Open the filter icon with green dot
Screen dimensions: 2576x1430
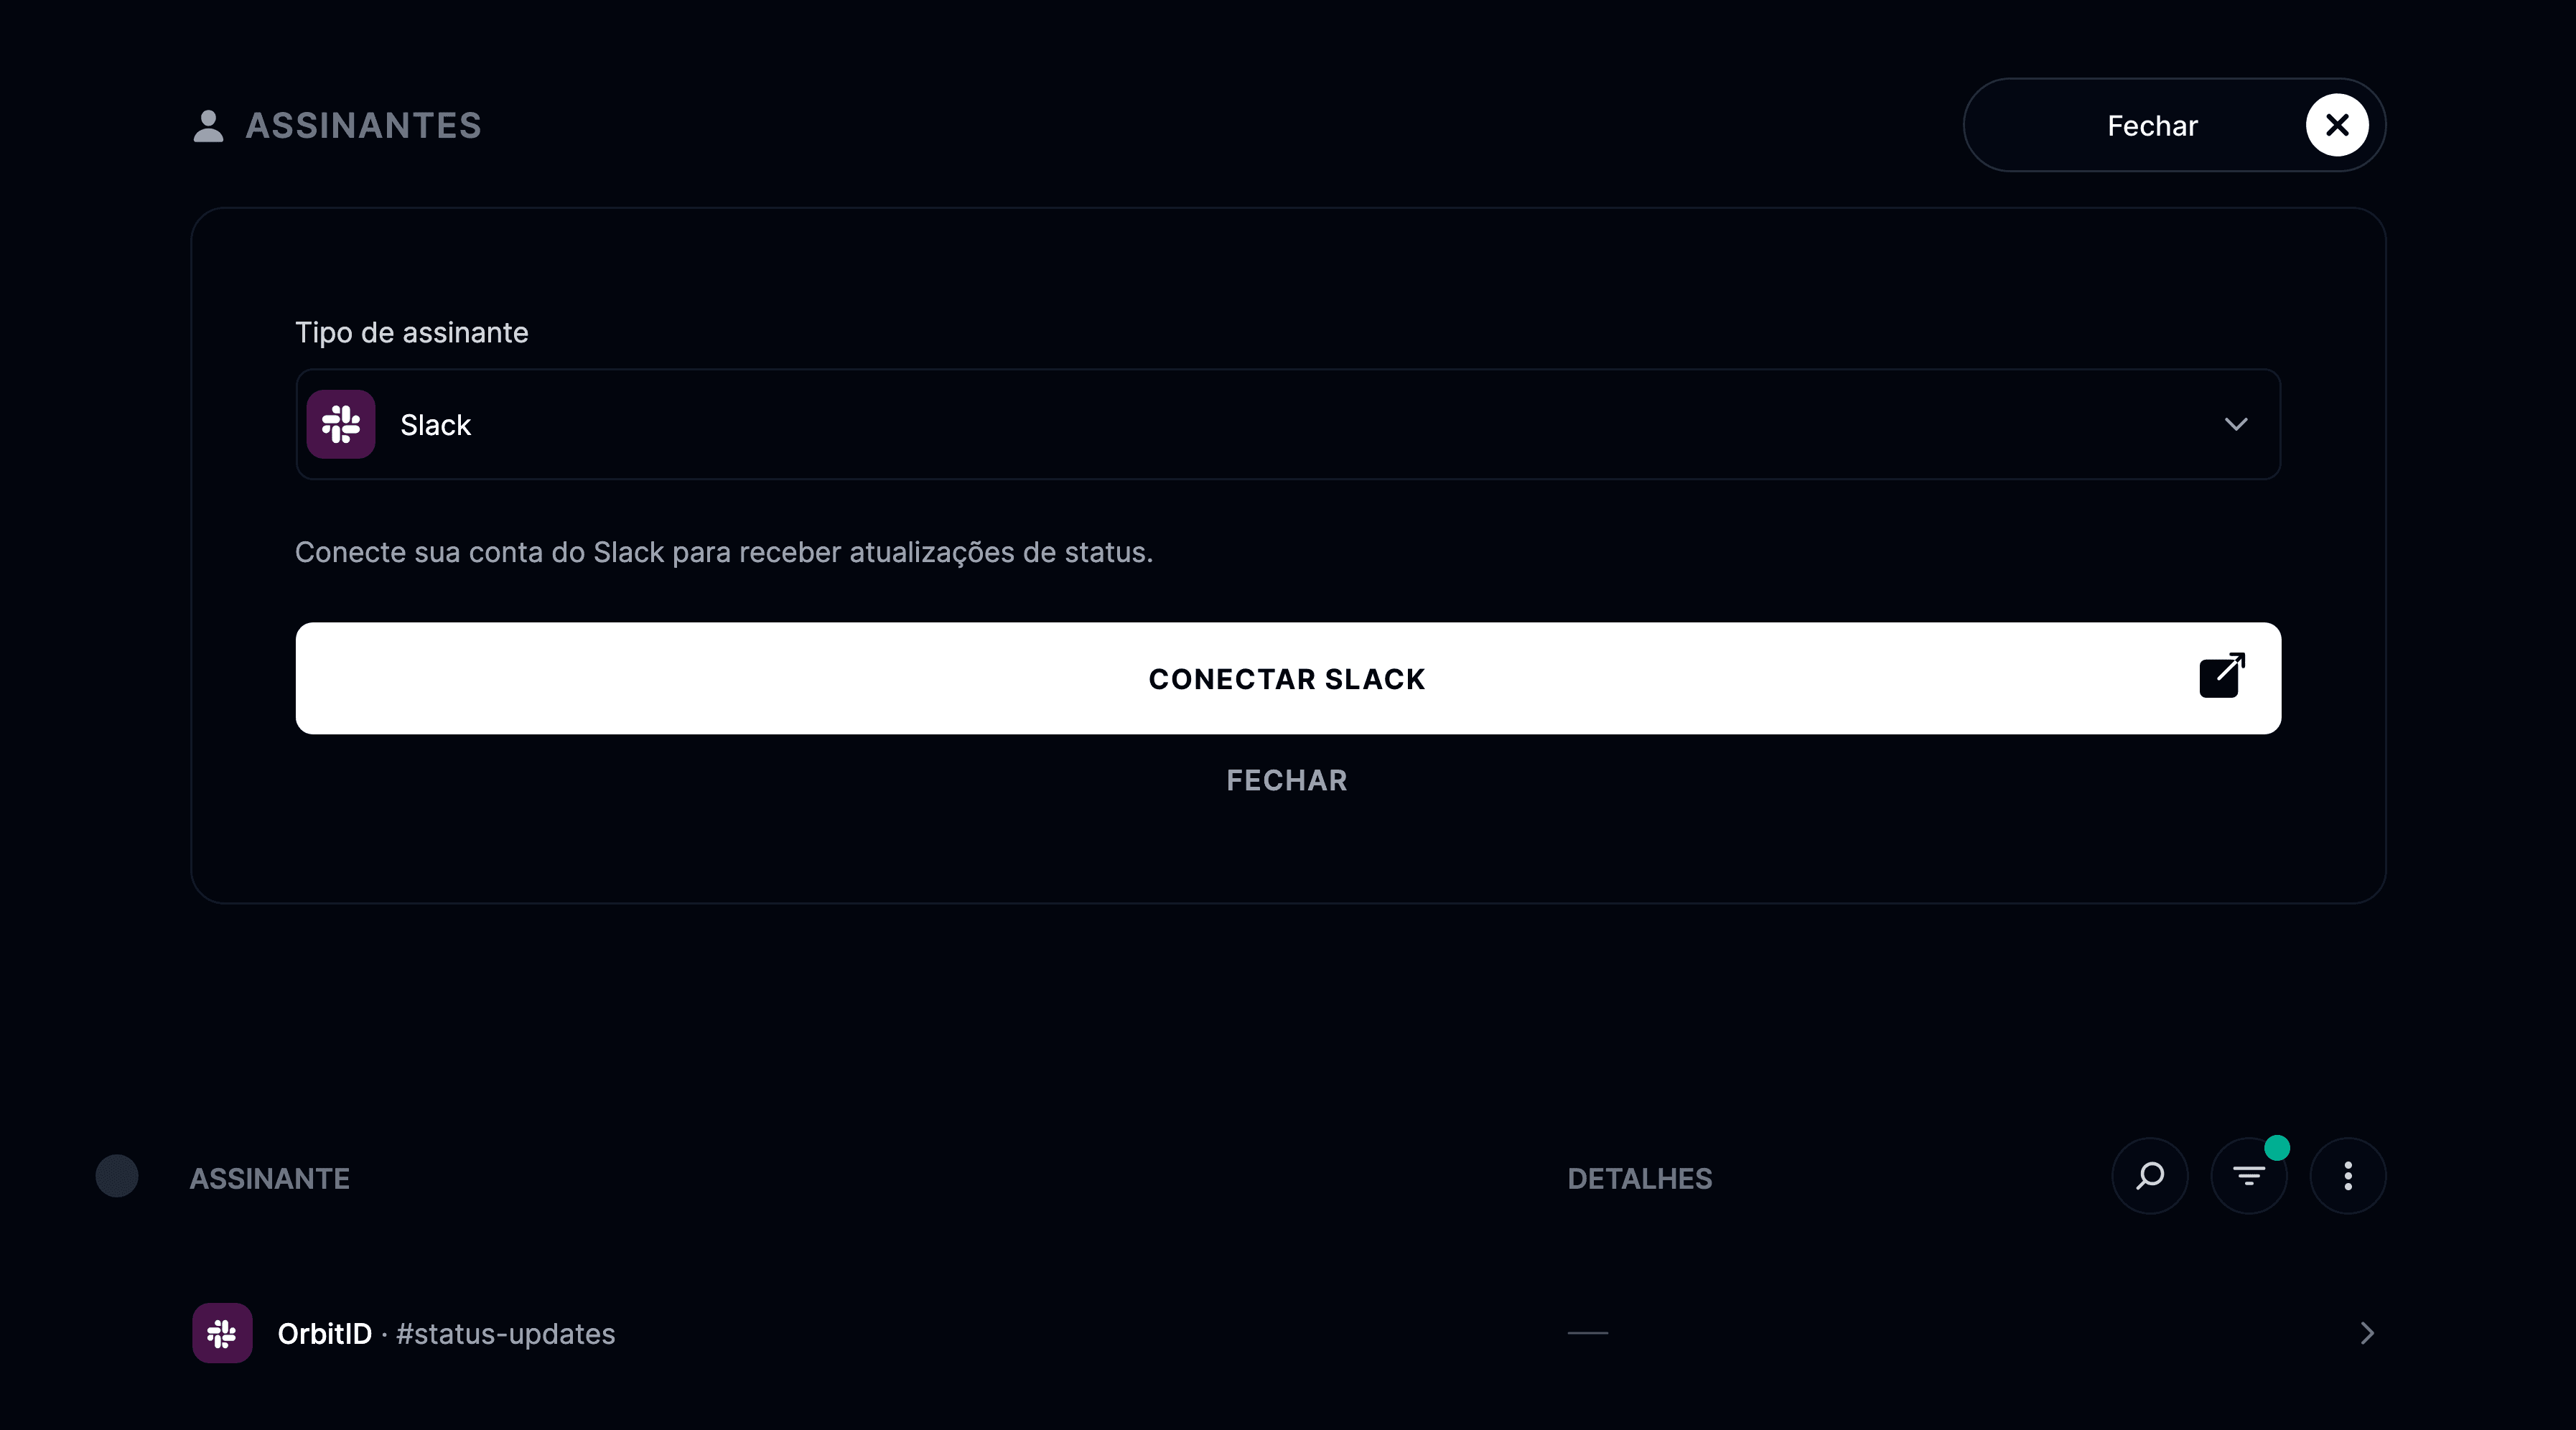click(2249, 1176)
